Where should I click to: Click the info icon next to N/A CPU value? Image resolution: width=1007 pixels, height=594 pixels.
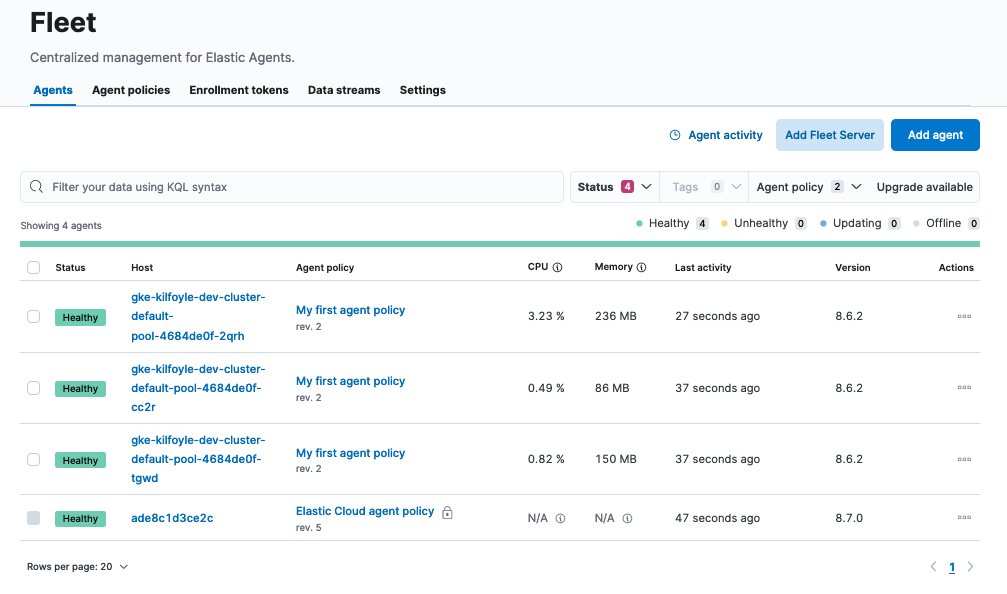(x=559, y=518)
